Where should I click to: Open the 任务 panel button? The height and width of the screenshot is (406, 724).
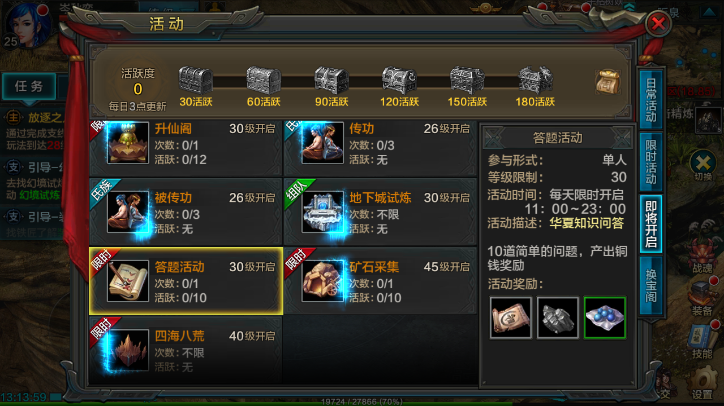[29, 86]
